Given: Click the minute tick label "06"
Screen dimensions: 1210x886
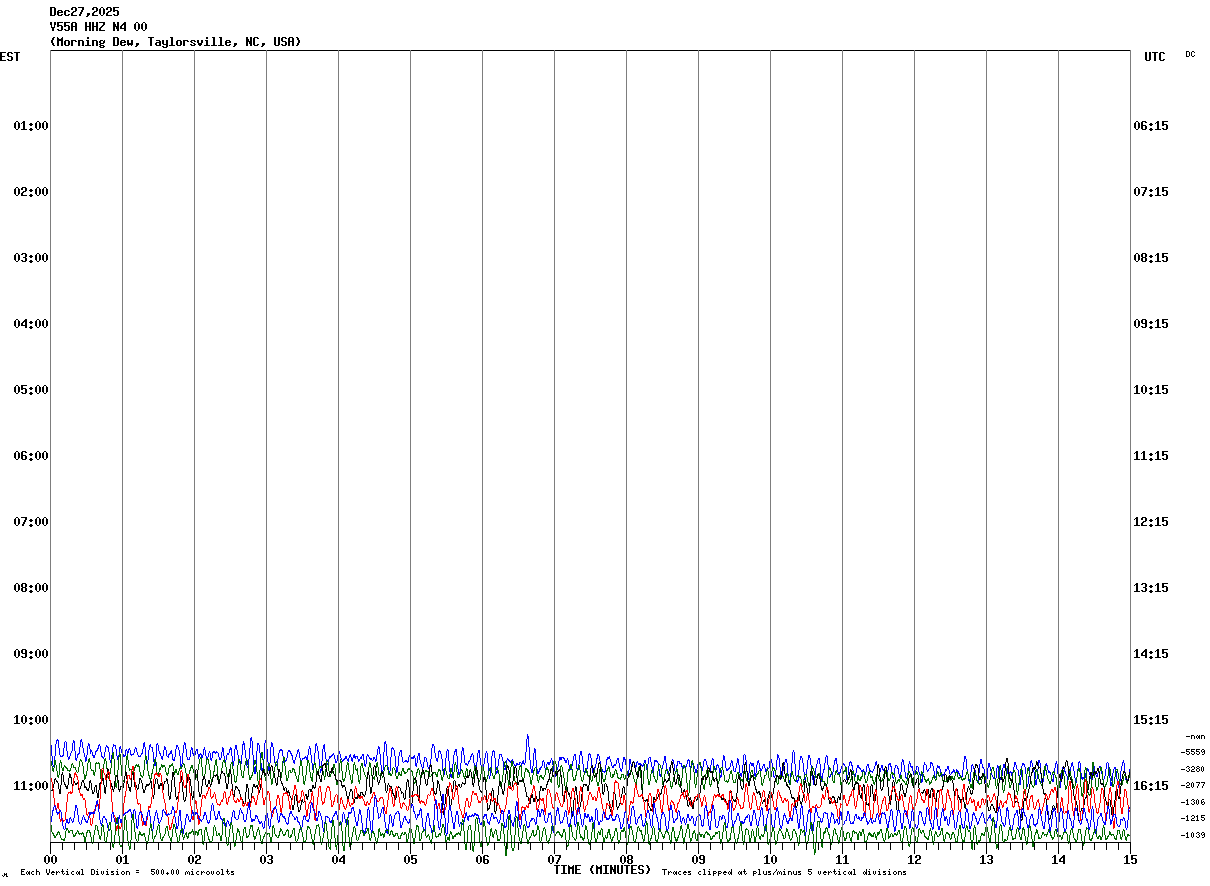Looking at the screenshot, I should point(483,860).
